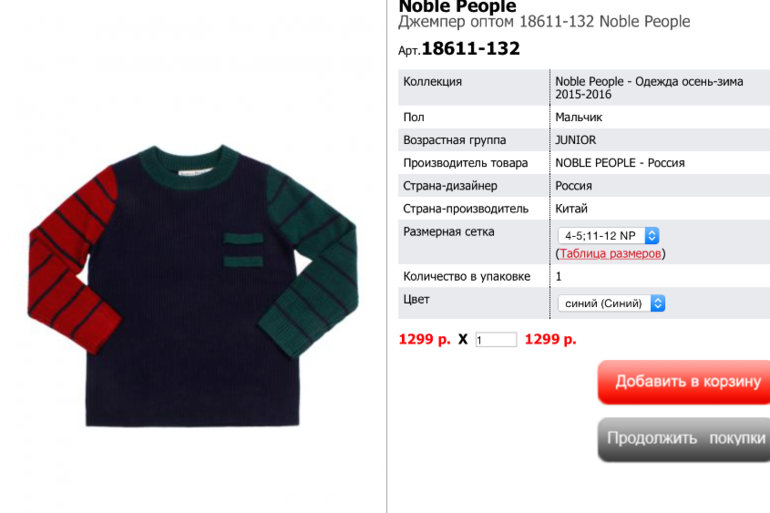The height and width of the screenshot is (513, 770).
Task: Click the Одежда осень-зима 2015-2016 collection value
Action: point(649,88)
